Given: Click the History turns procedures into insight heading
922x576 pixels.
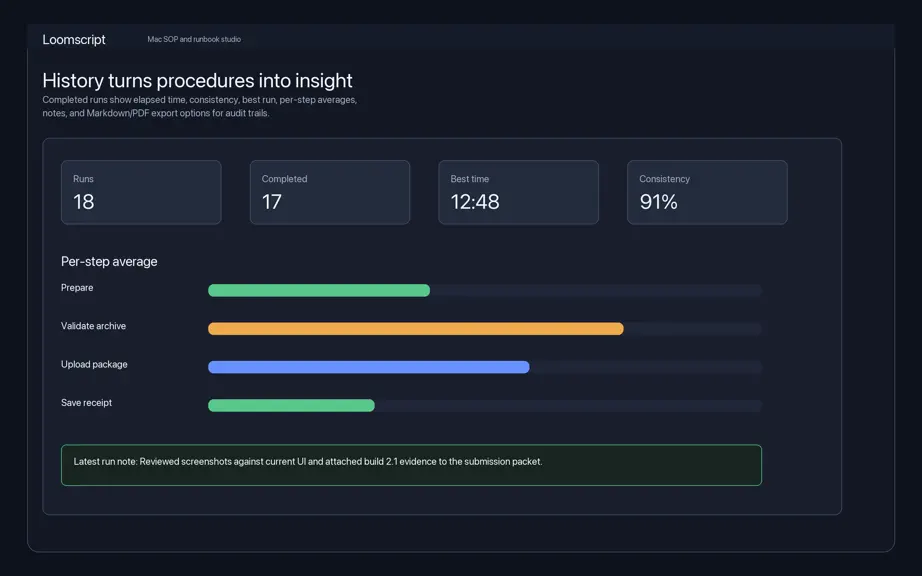Looking at the screenshot, I should tap(198, 81).
